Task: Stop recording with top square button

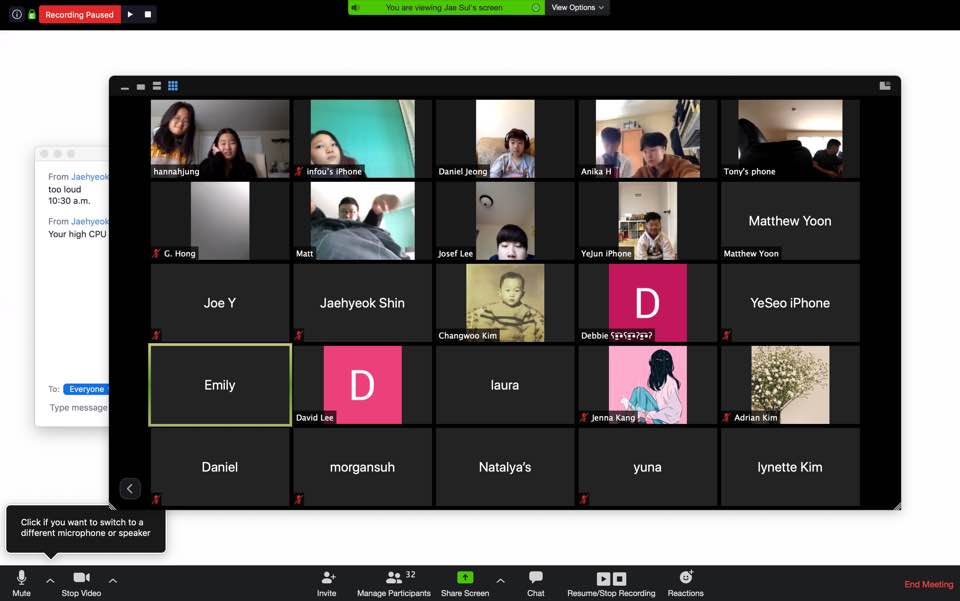Action: click(148, 14)
